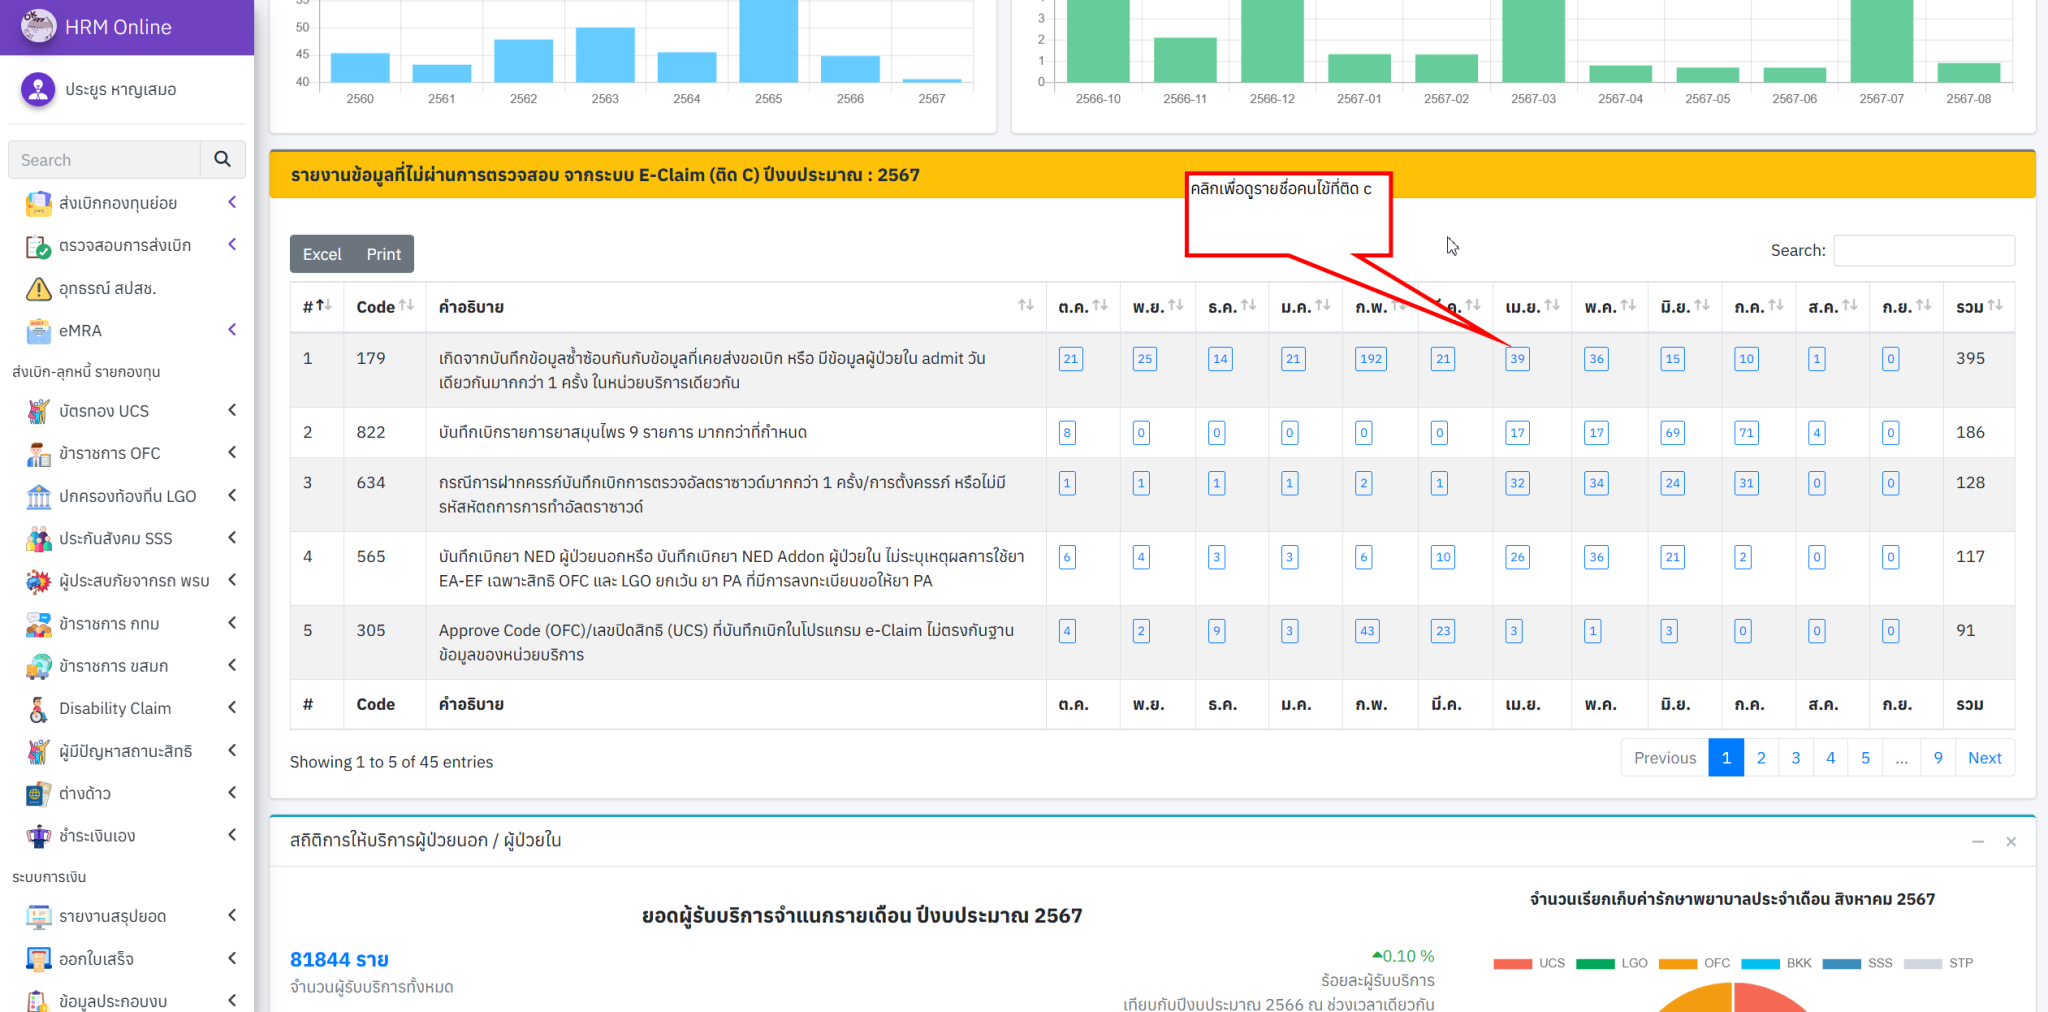Open ข้าราชการ OFC menu item
The height and width of the screenshot is (1012, 2048).
coord(109,453)
